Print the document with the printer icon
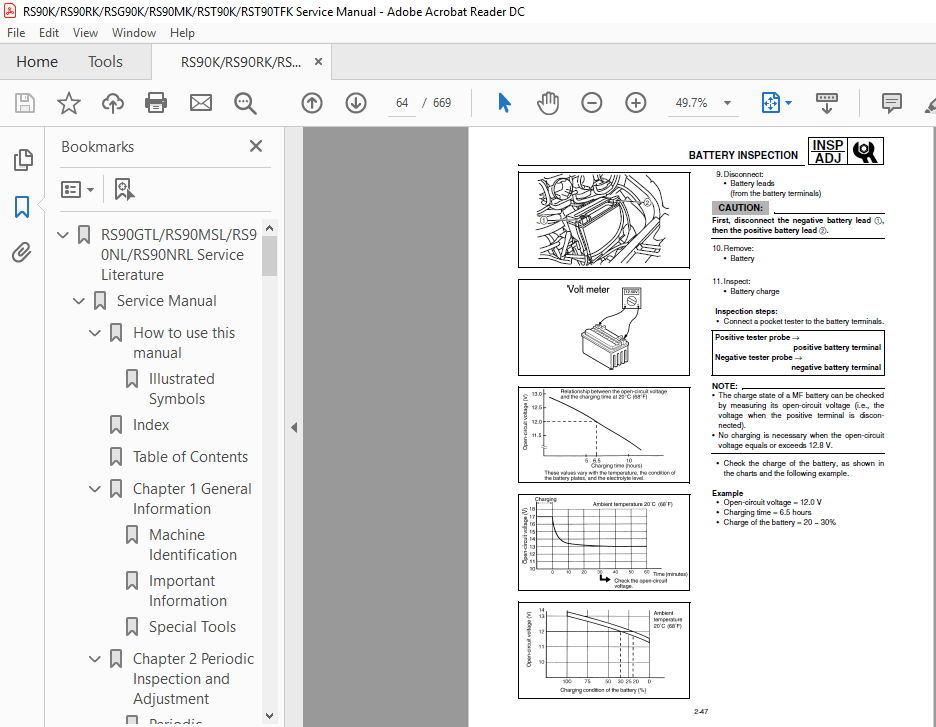 (156, 103)
